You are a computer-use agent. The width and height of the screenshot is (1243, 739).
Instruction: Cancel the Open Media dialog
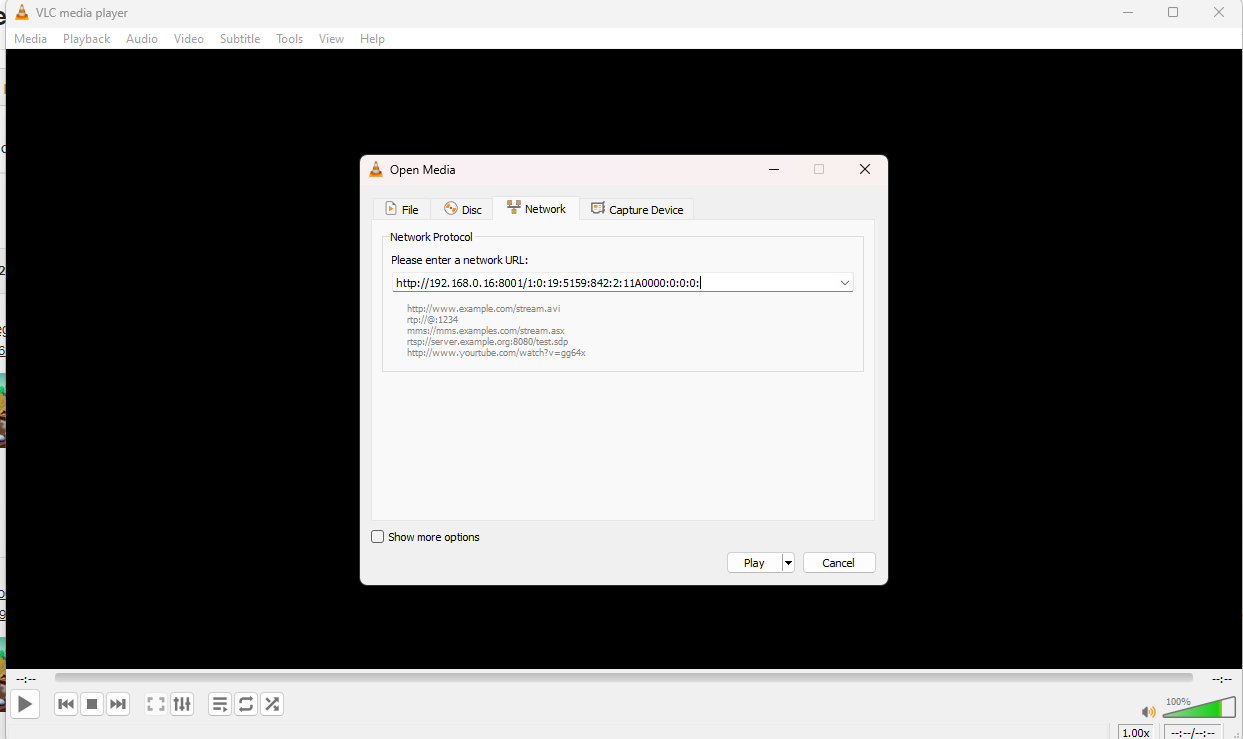pyautogui.click(x=838, y=563)
